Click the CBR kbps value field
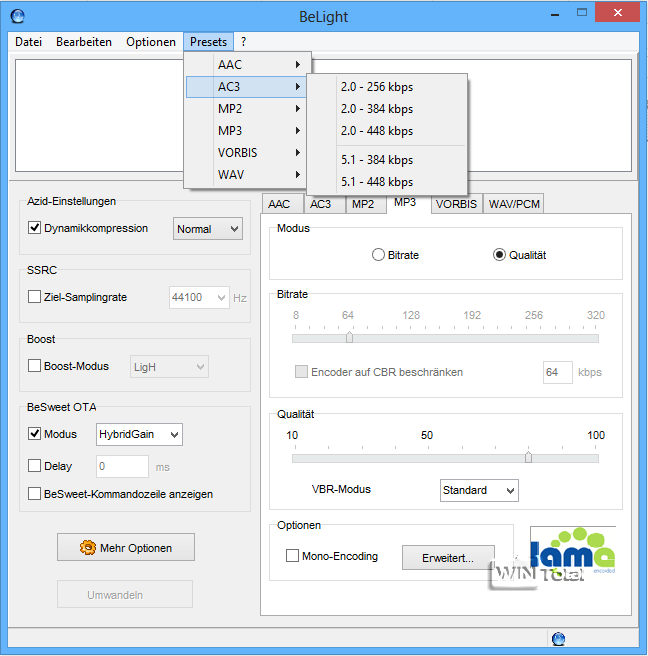The width and height of the screenshot is (648, 656). click(558, 372)
